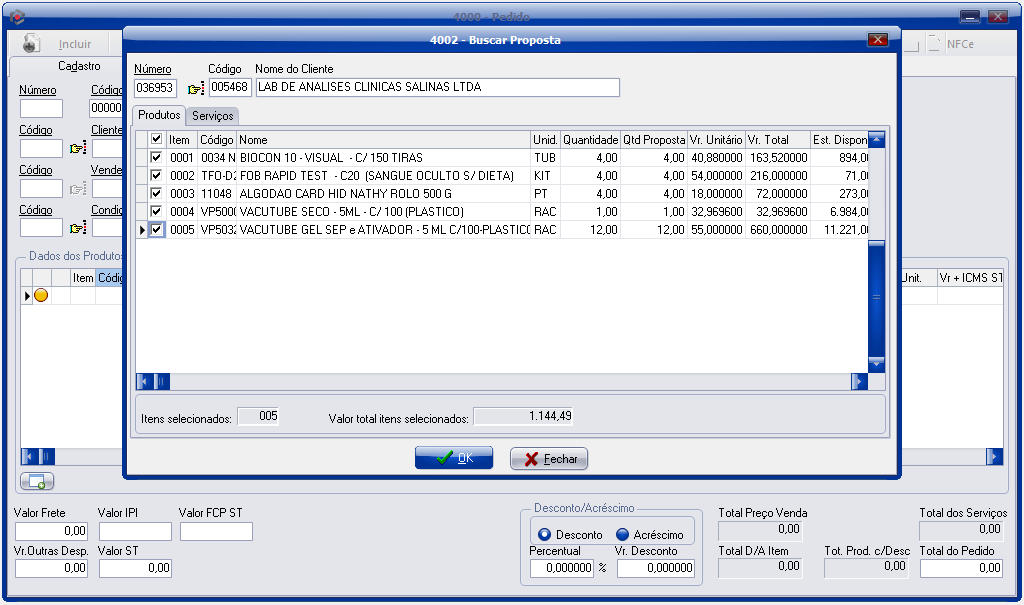Image resolution: width=1024 pixels, height=605 pixels.
Task: Select the Produtos tab
Action: pos(159,115)
